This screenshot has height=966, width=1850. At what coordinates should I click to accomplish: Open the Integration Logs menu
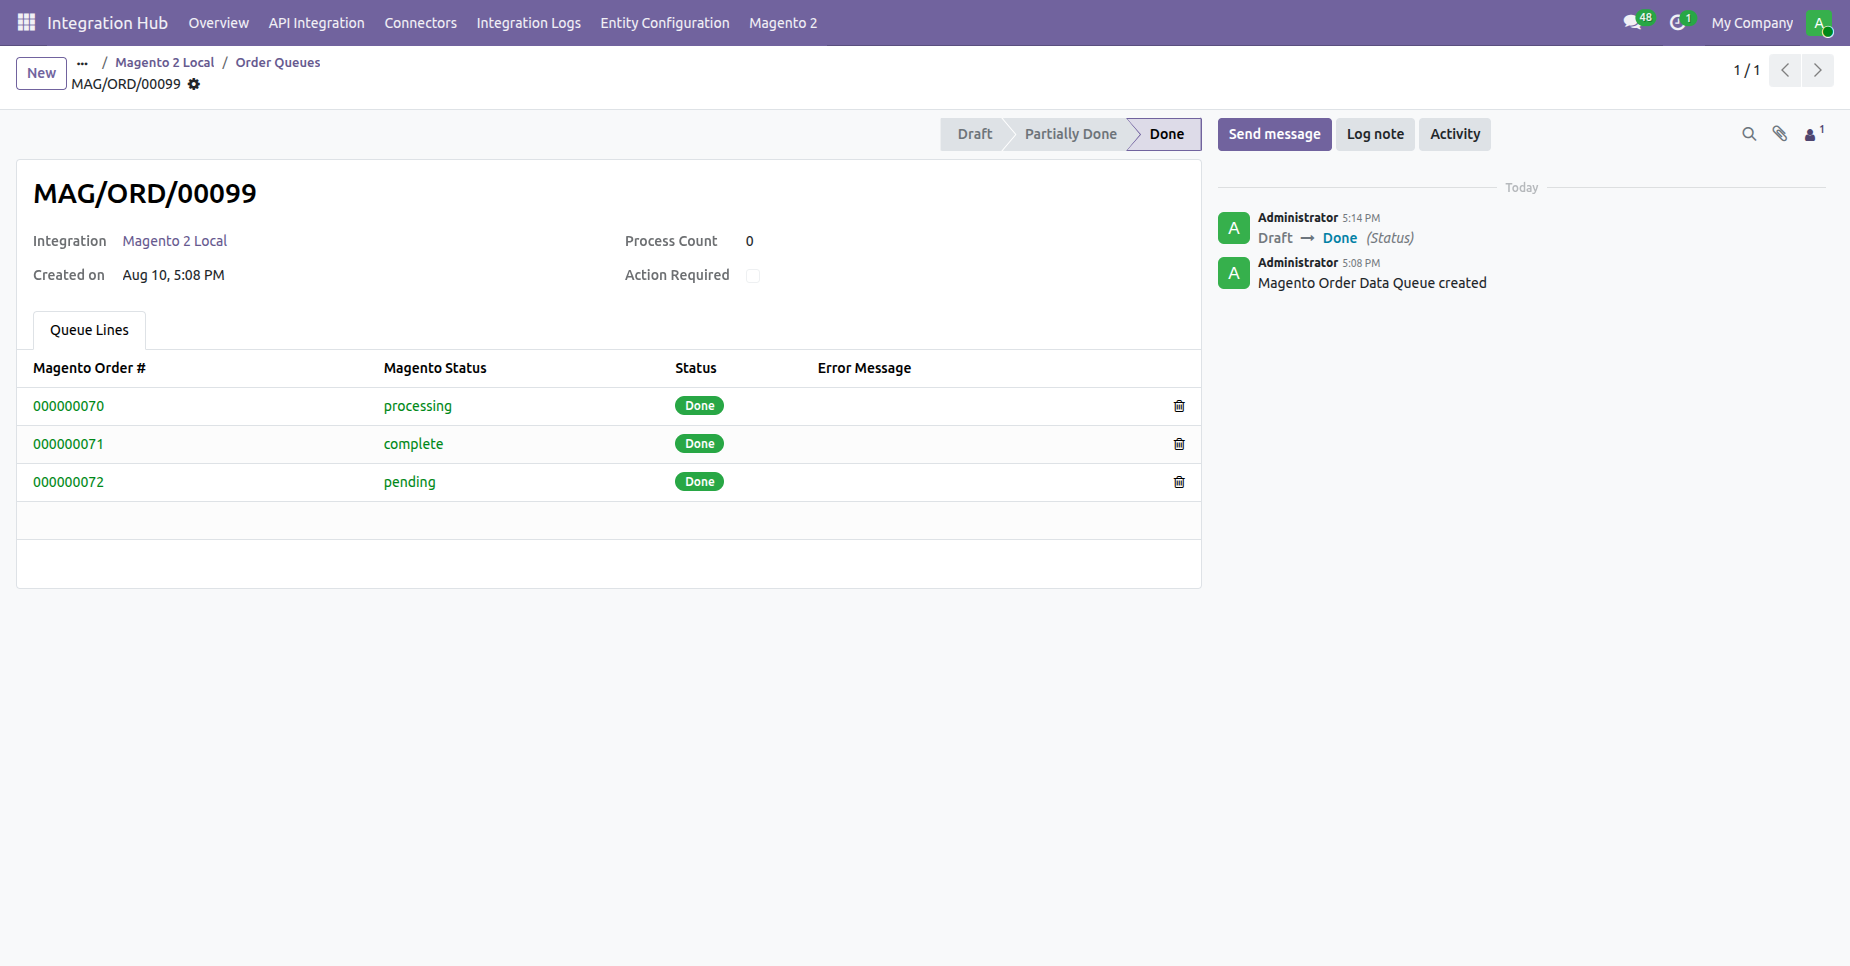[x=528, y=22]
